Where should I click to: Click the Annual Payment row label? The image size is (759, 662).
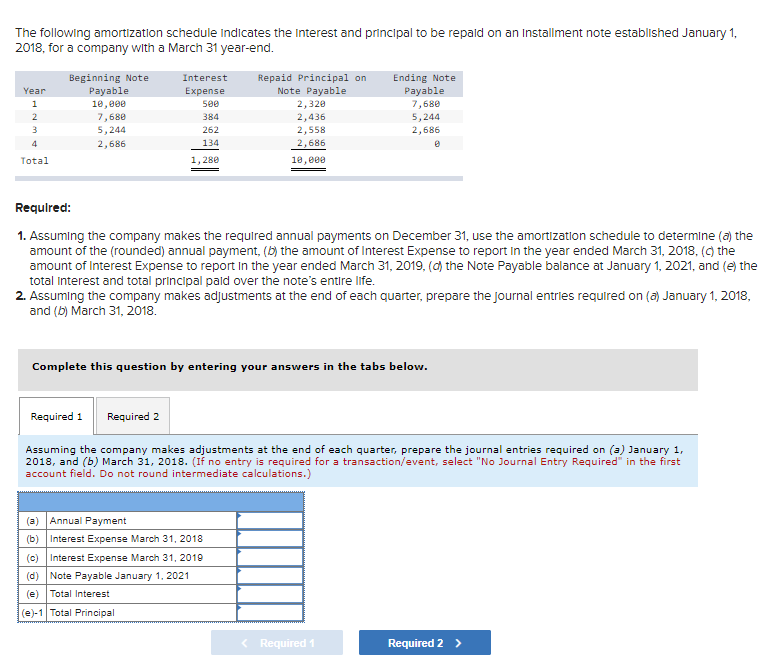pyautogui.click(x=88, y=521)
